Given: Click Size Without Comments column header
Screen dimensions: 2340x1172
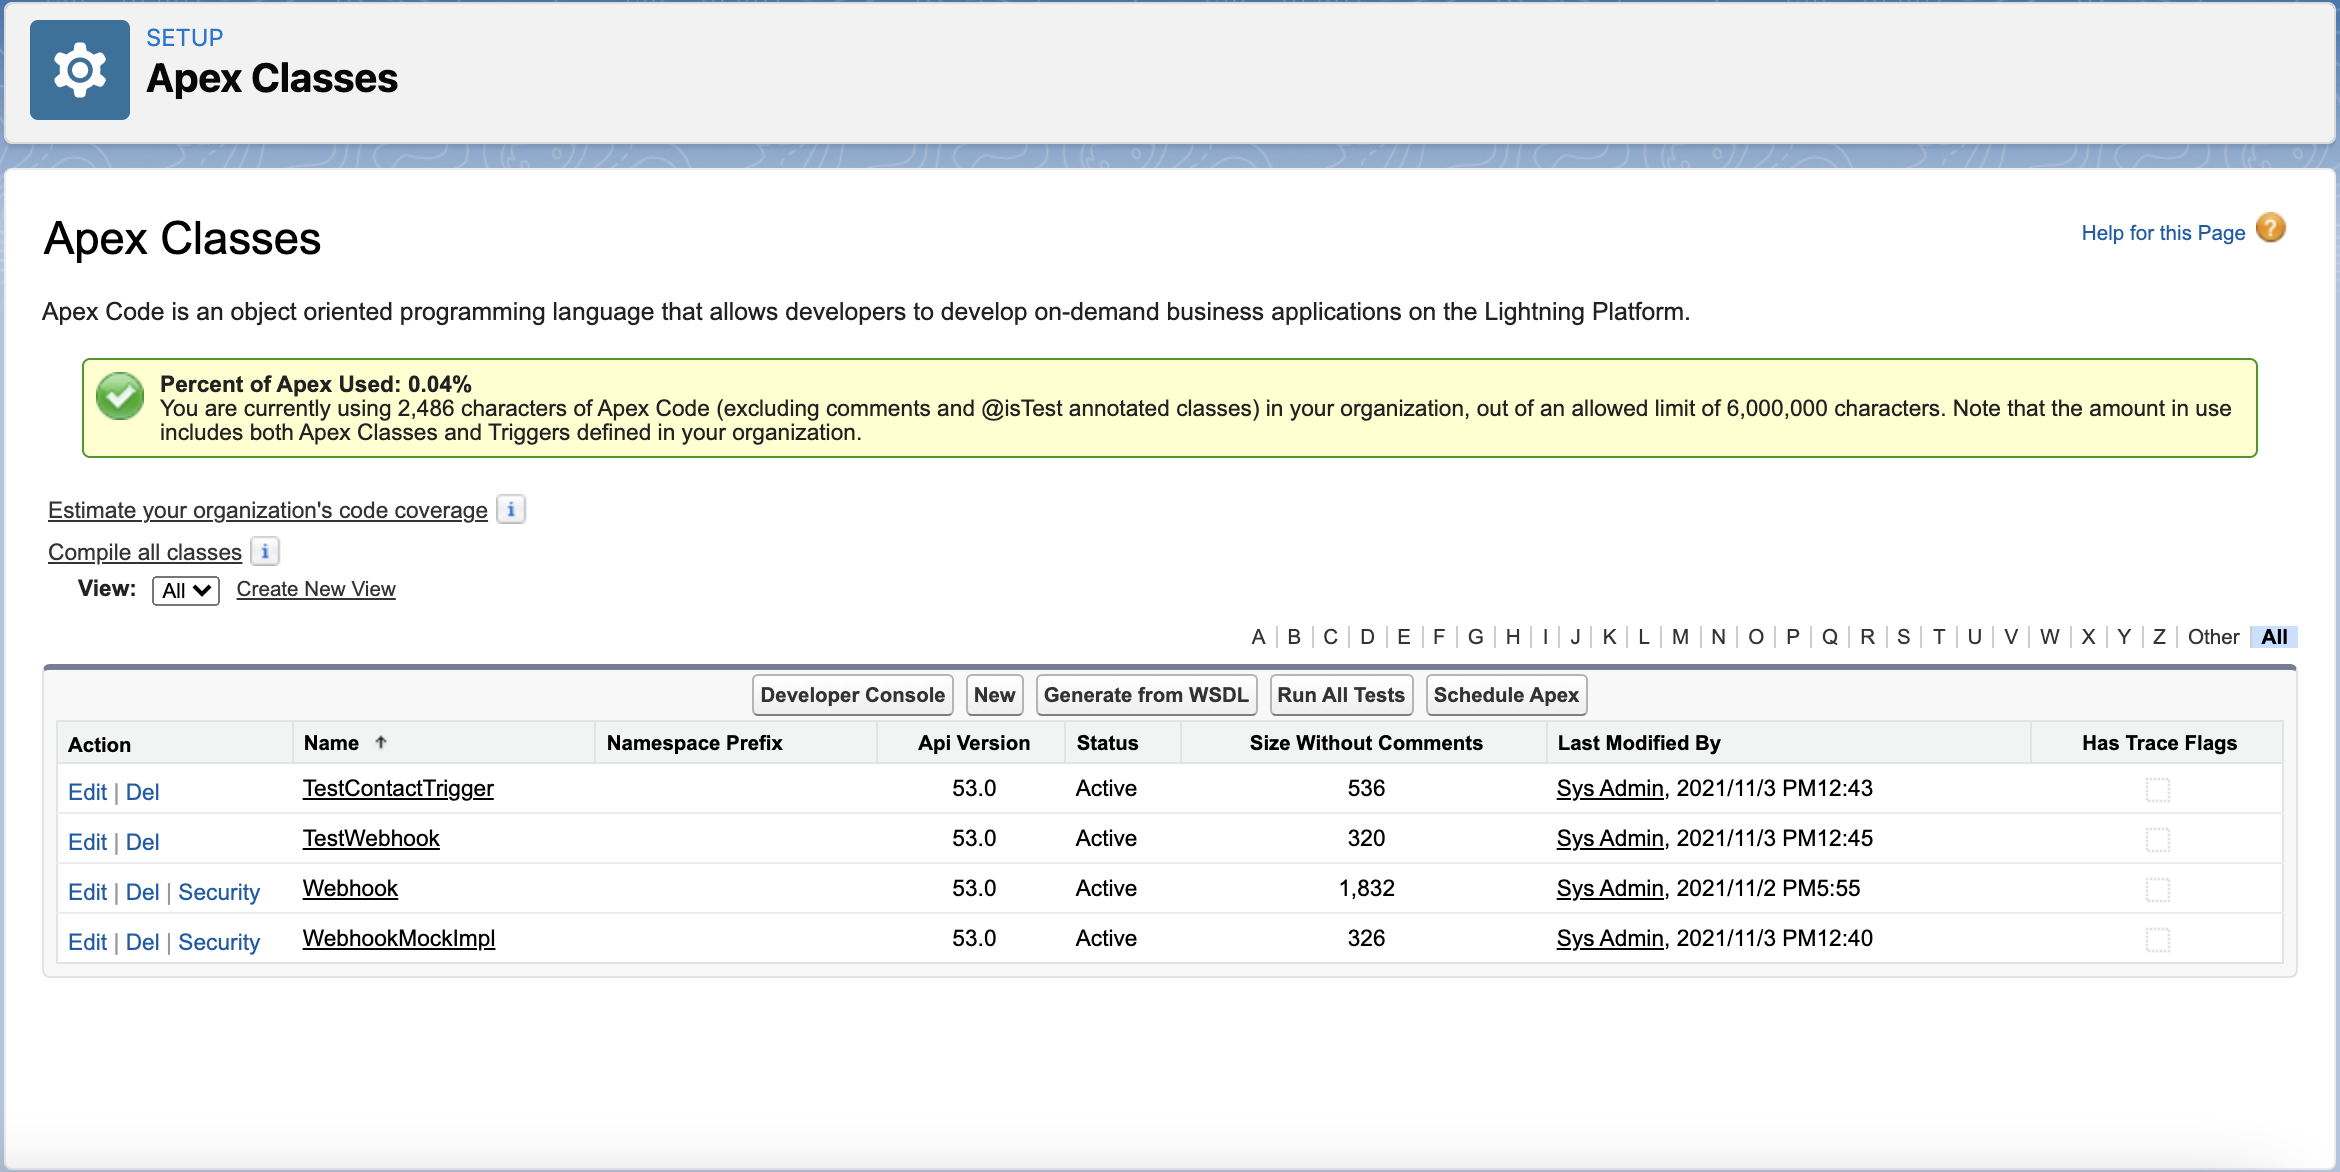Looking at the screenshot, I should [1366, 743].
